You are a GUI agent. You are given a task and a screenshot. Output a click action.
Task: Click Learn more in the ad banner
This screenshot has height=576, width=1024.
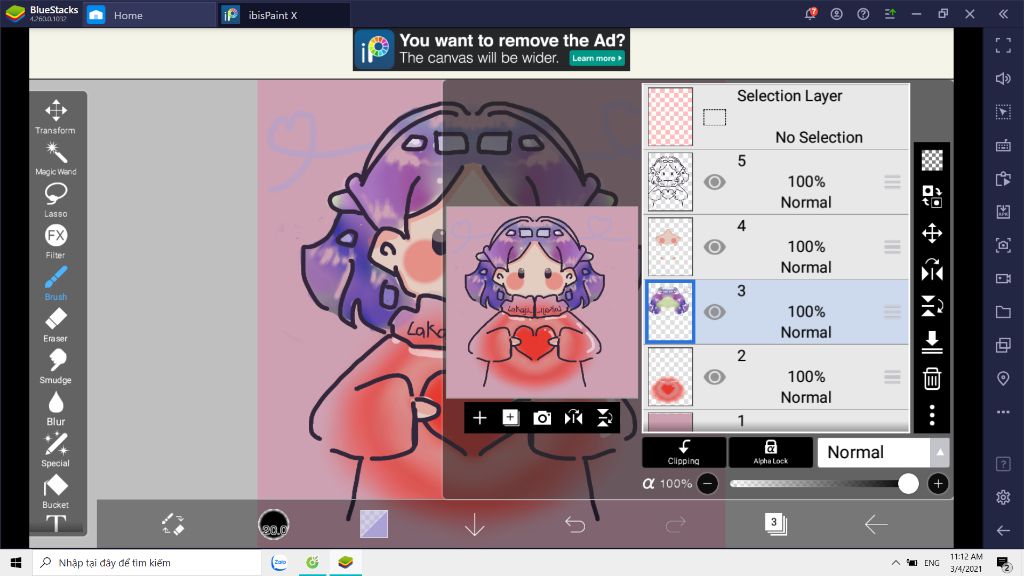click(x=597, y=58)
